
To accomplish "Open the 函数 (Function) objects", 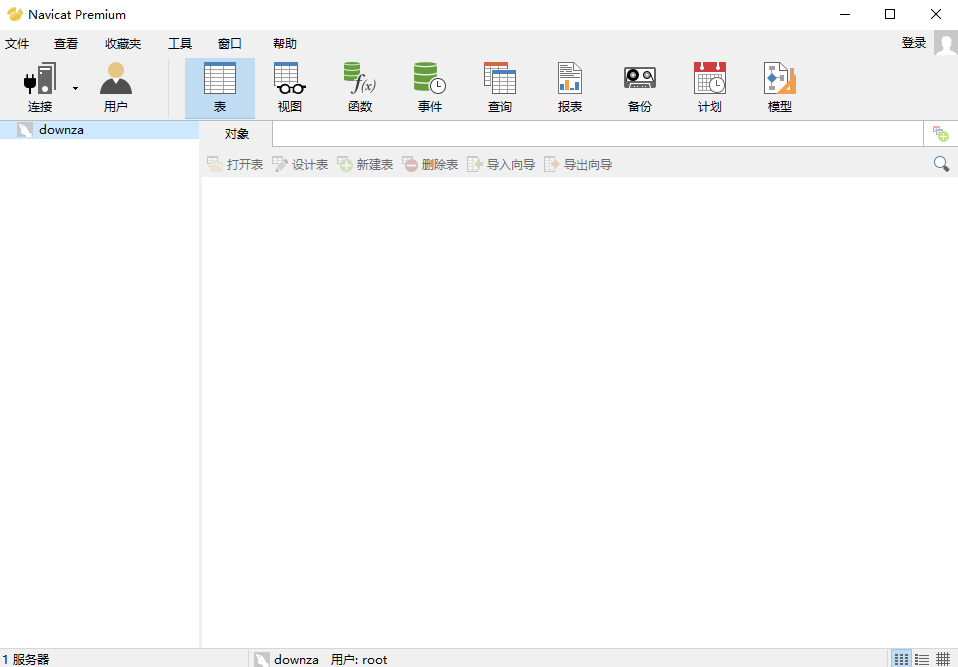I will (x=360, y=88).
